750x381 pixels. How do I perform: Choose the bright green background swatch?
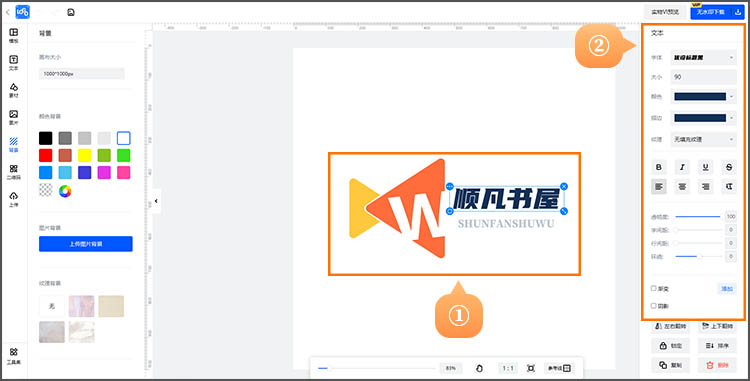123,155
